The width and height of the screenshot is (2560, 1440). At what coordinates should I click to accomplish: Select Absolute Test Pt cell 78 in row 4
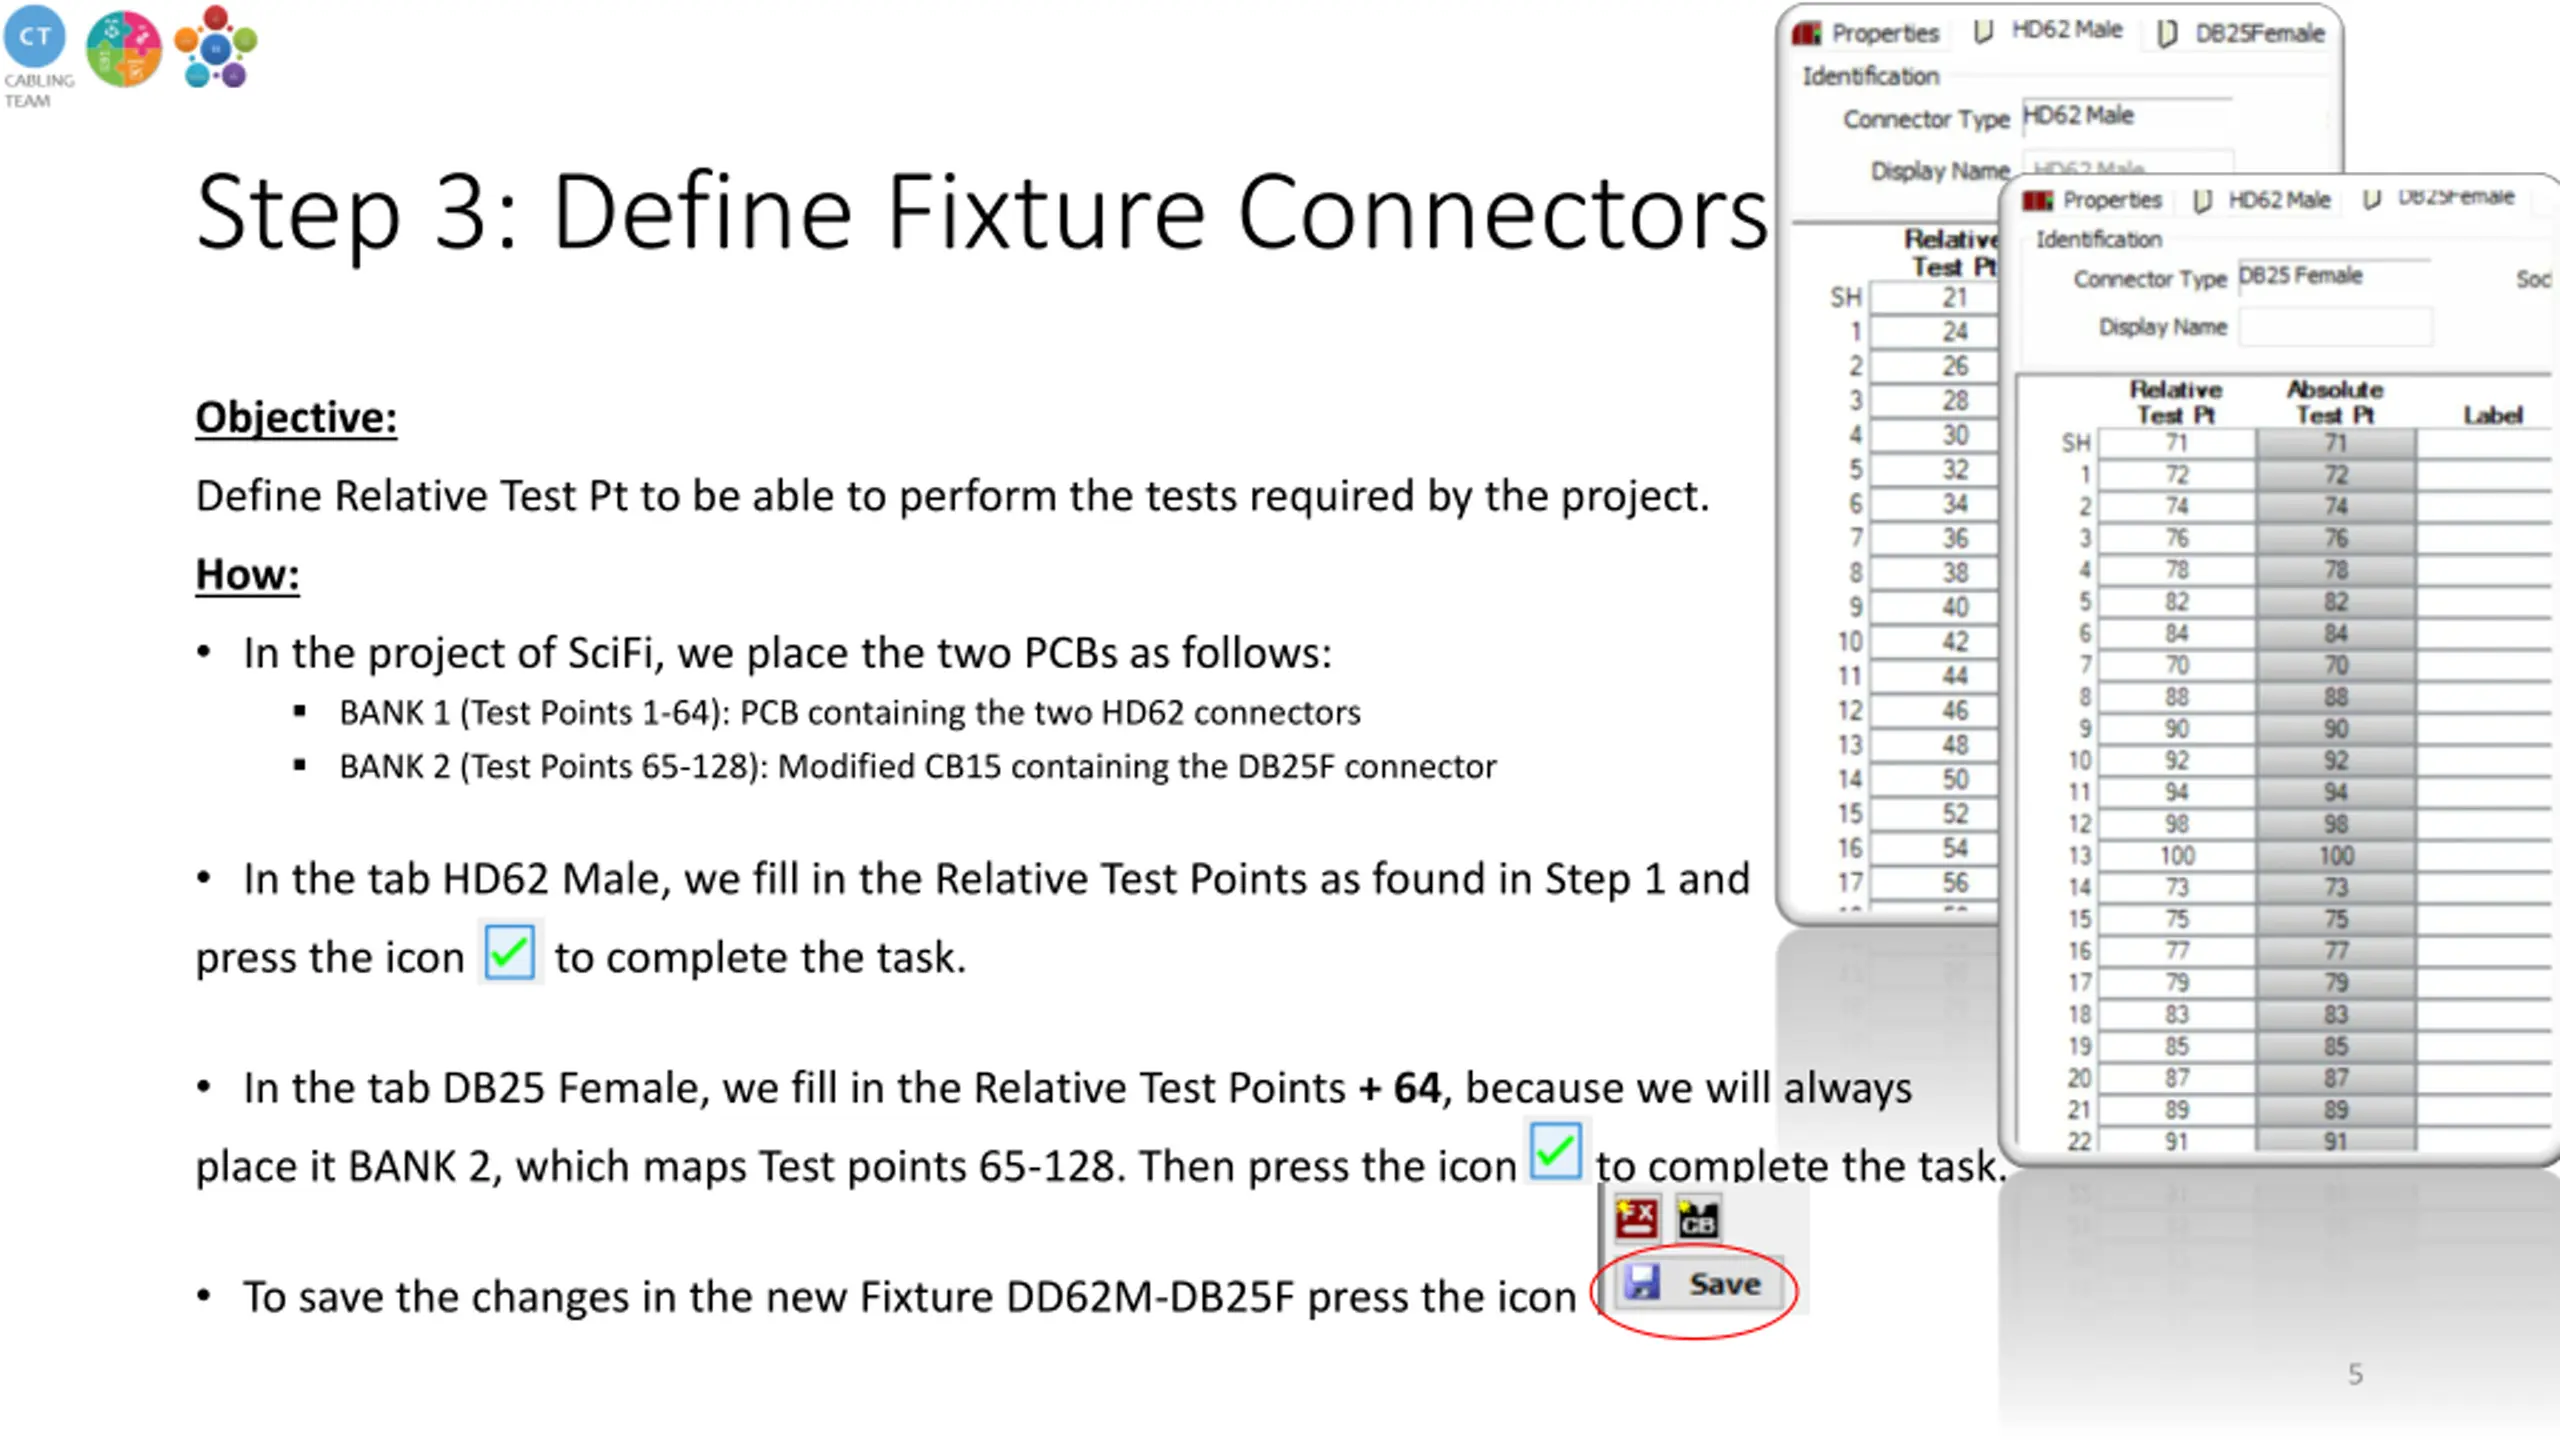[x=2336, y=570]
